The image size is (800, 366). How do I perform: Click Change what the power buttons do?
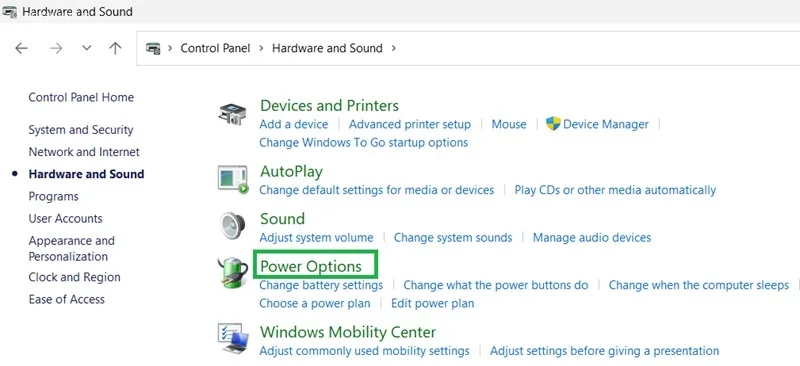[495, 285]
